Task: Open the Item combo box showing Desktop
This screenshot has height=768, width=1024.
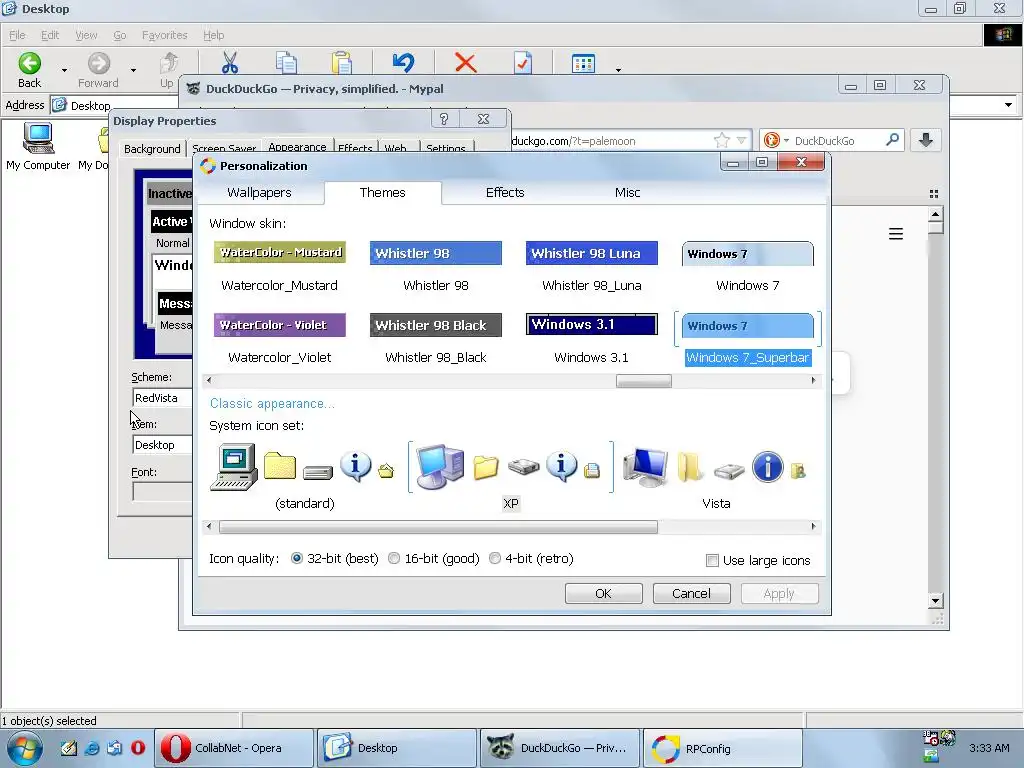Action: (x=163, y=445)
